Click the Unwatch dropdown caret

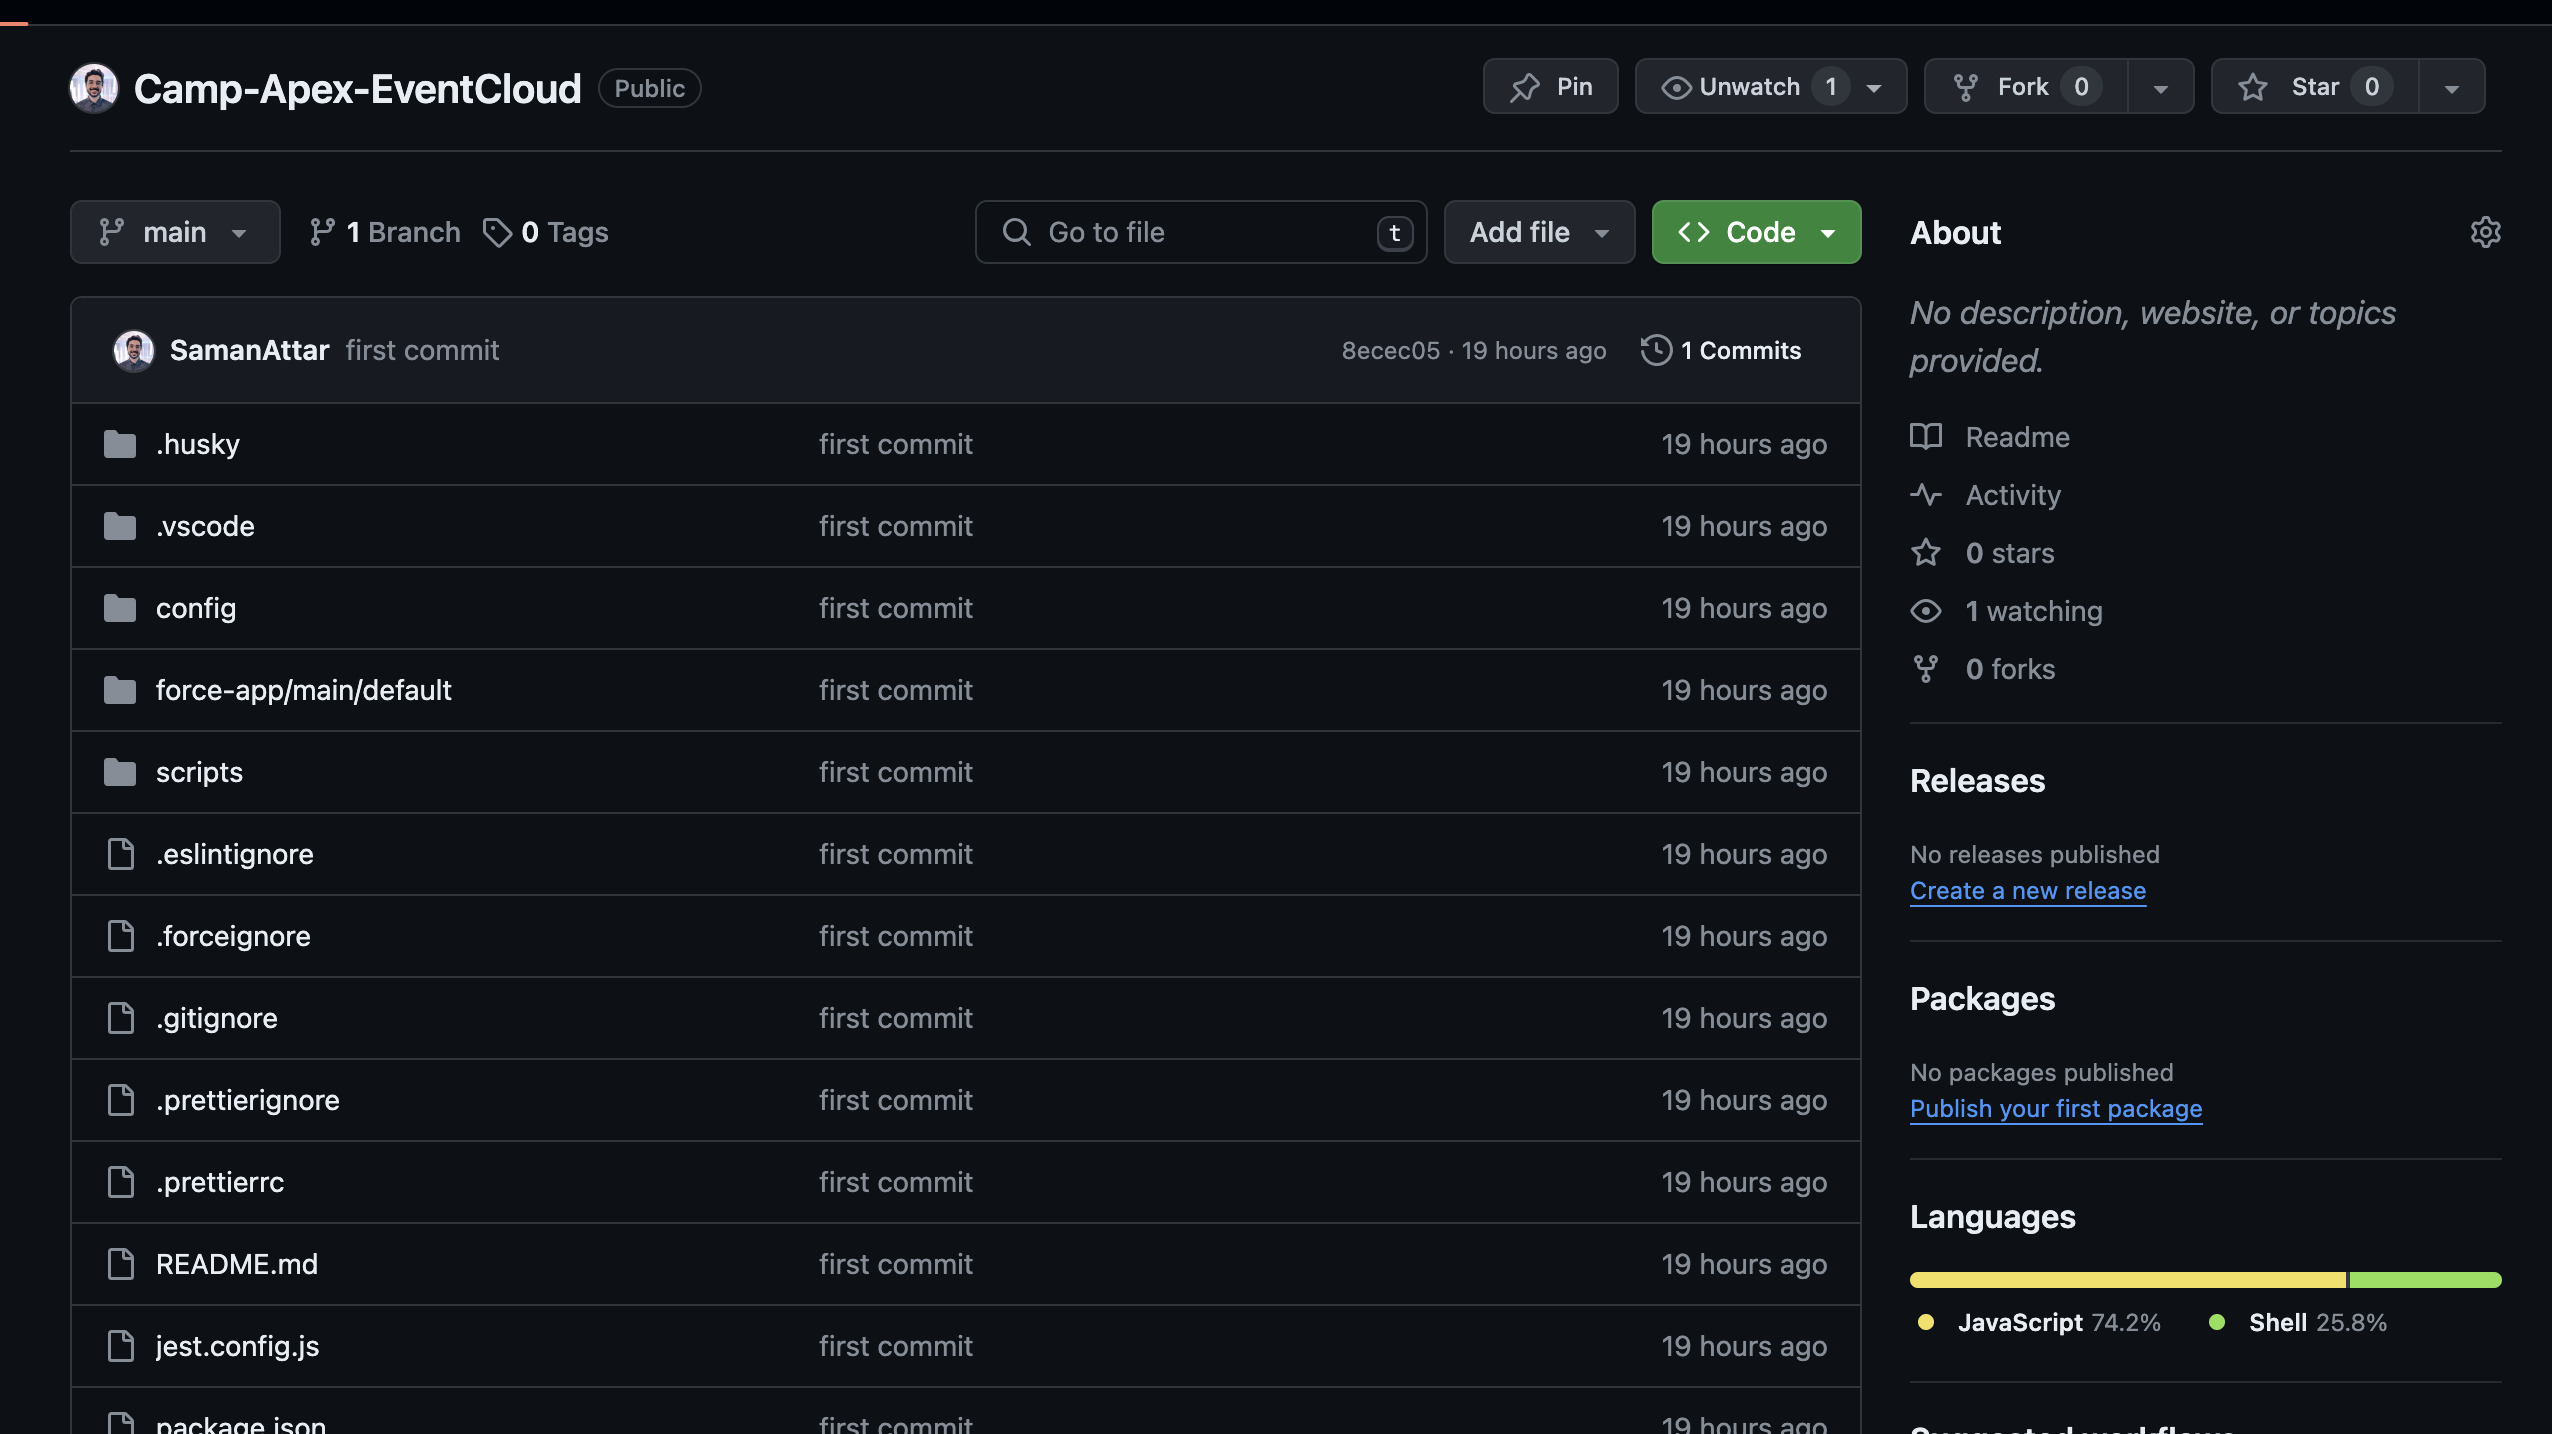pyautogui.click(x=1874, y=88)
